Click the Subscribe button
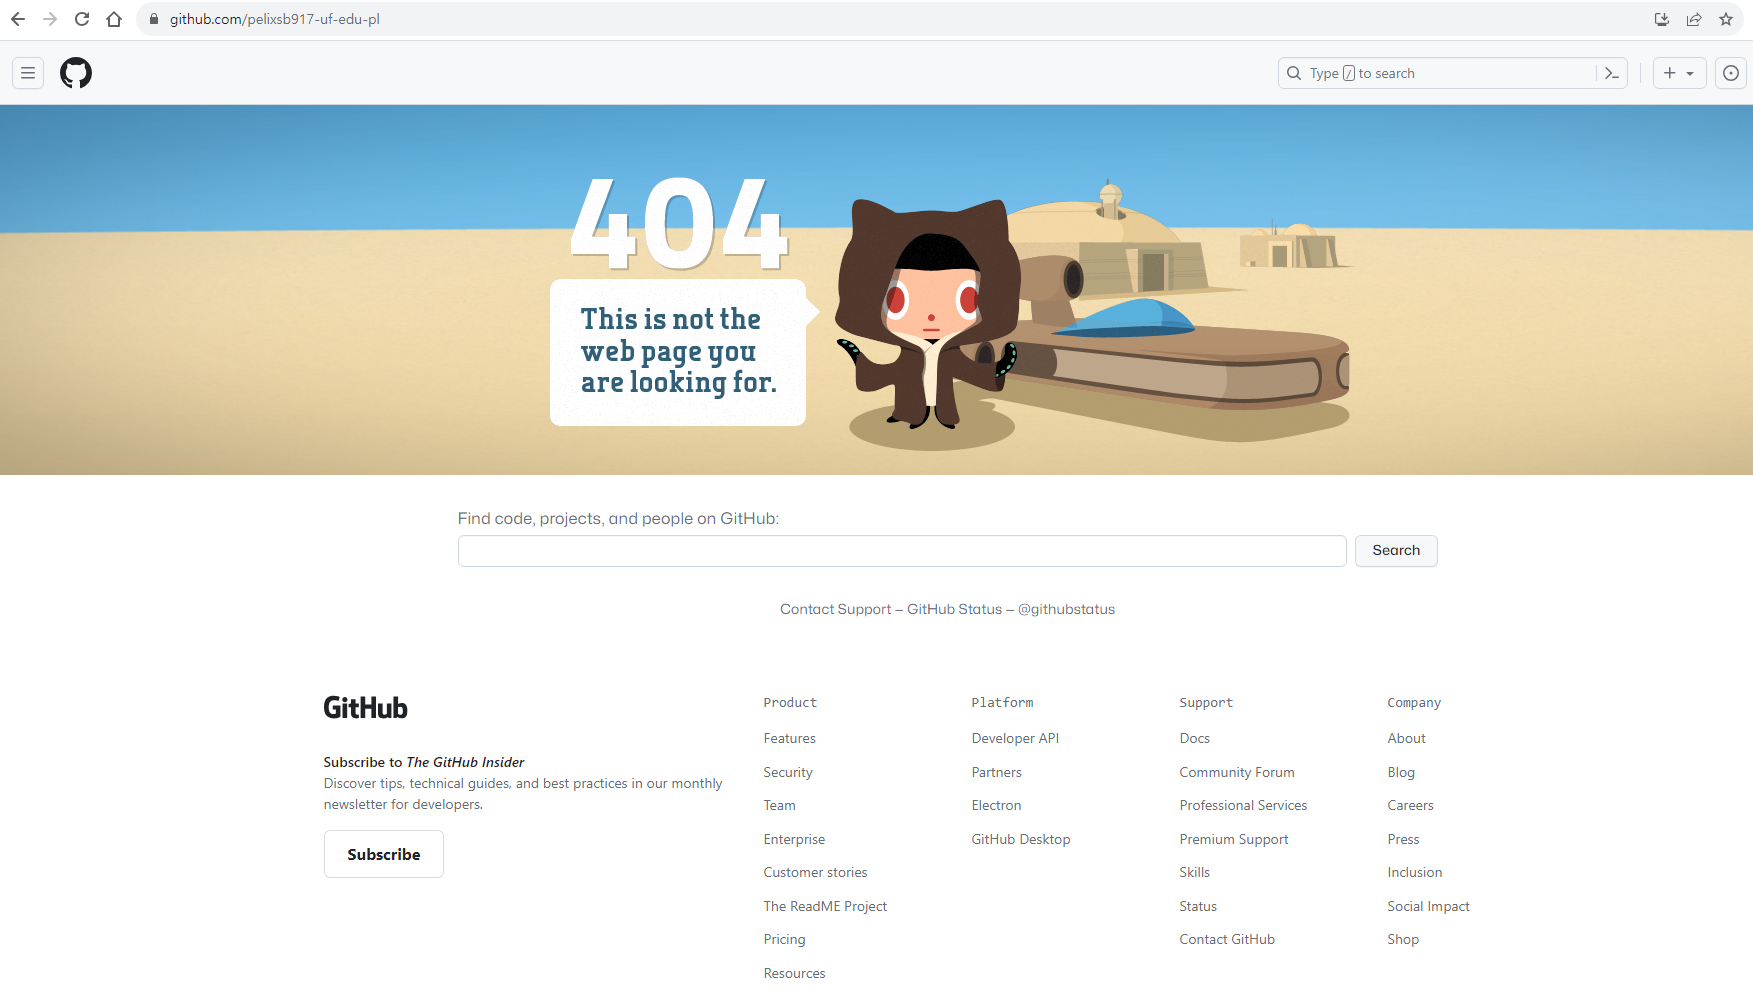Image resolution: width=1753 pixels, height=992 pixels. pyautogui.click(x=384, y=854)
